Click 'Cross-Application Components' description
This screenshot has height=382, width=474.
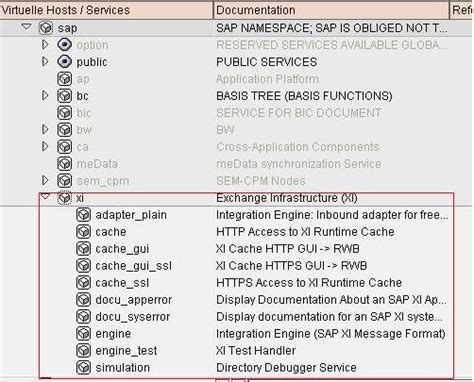click(297, 147)
